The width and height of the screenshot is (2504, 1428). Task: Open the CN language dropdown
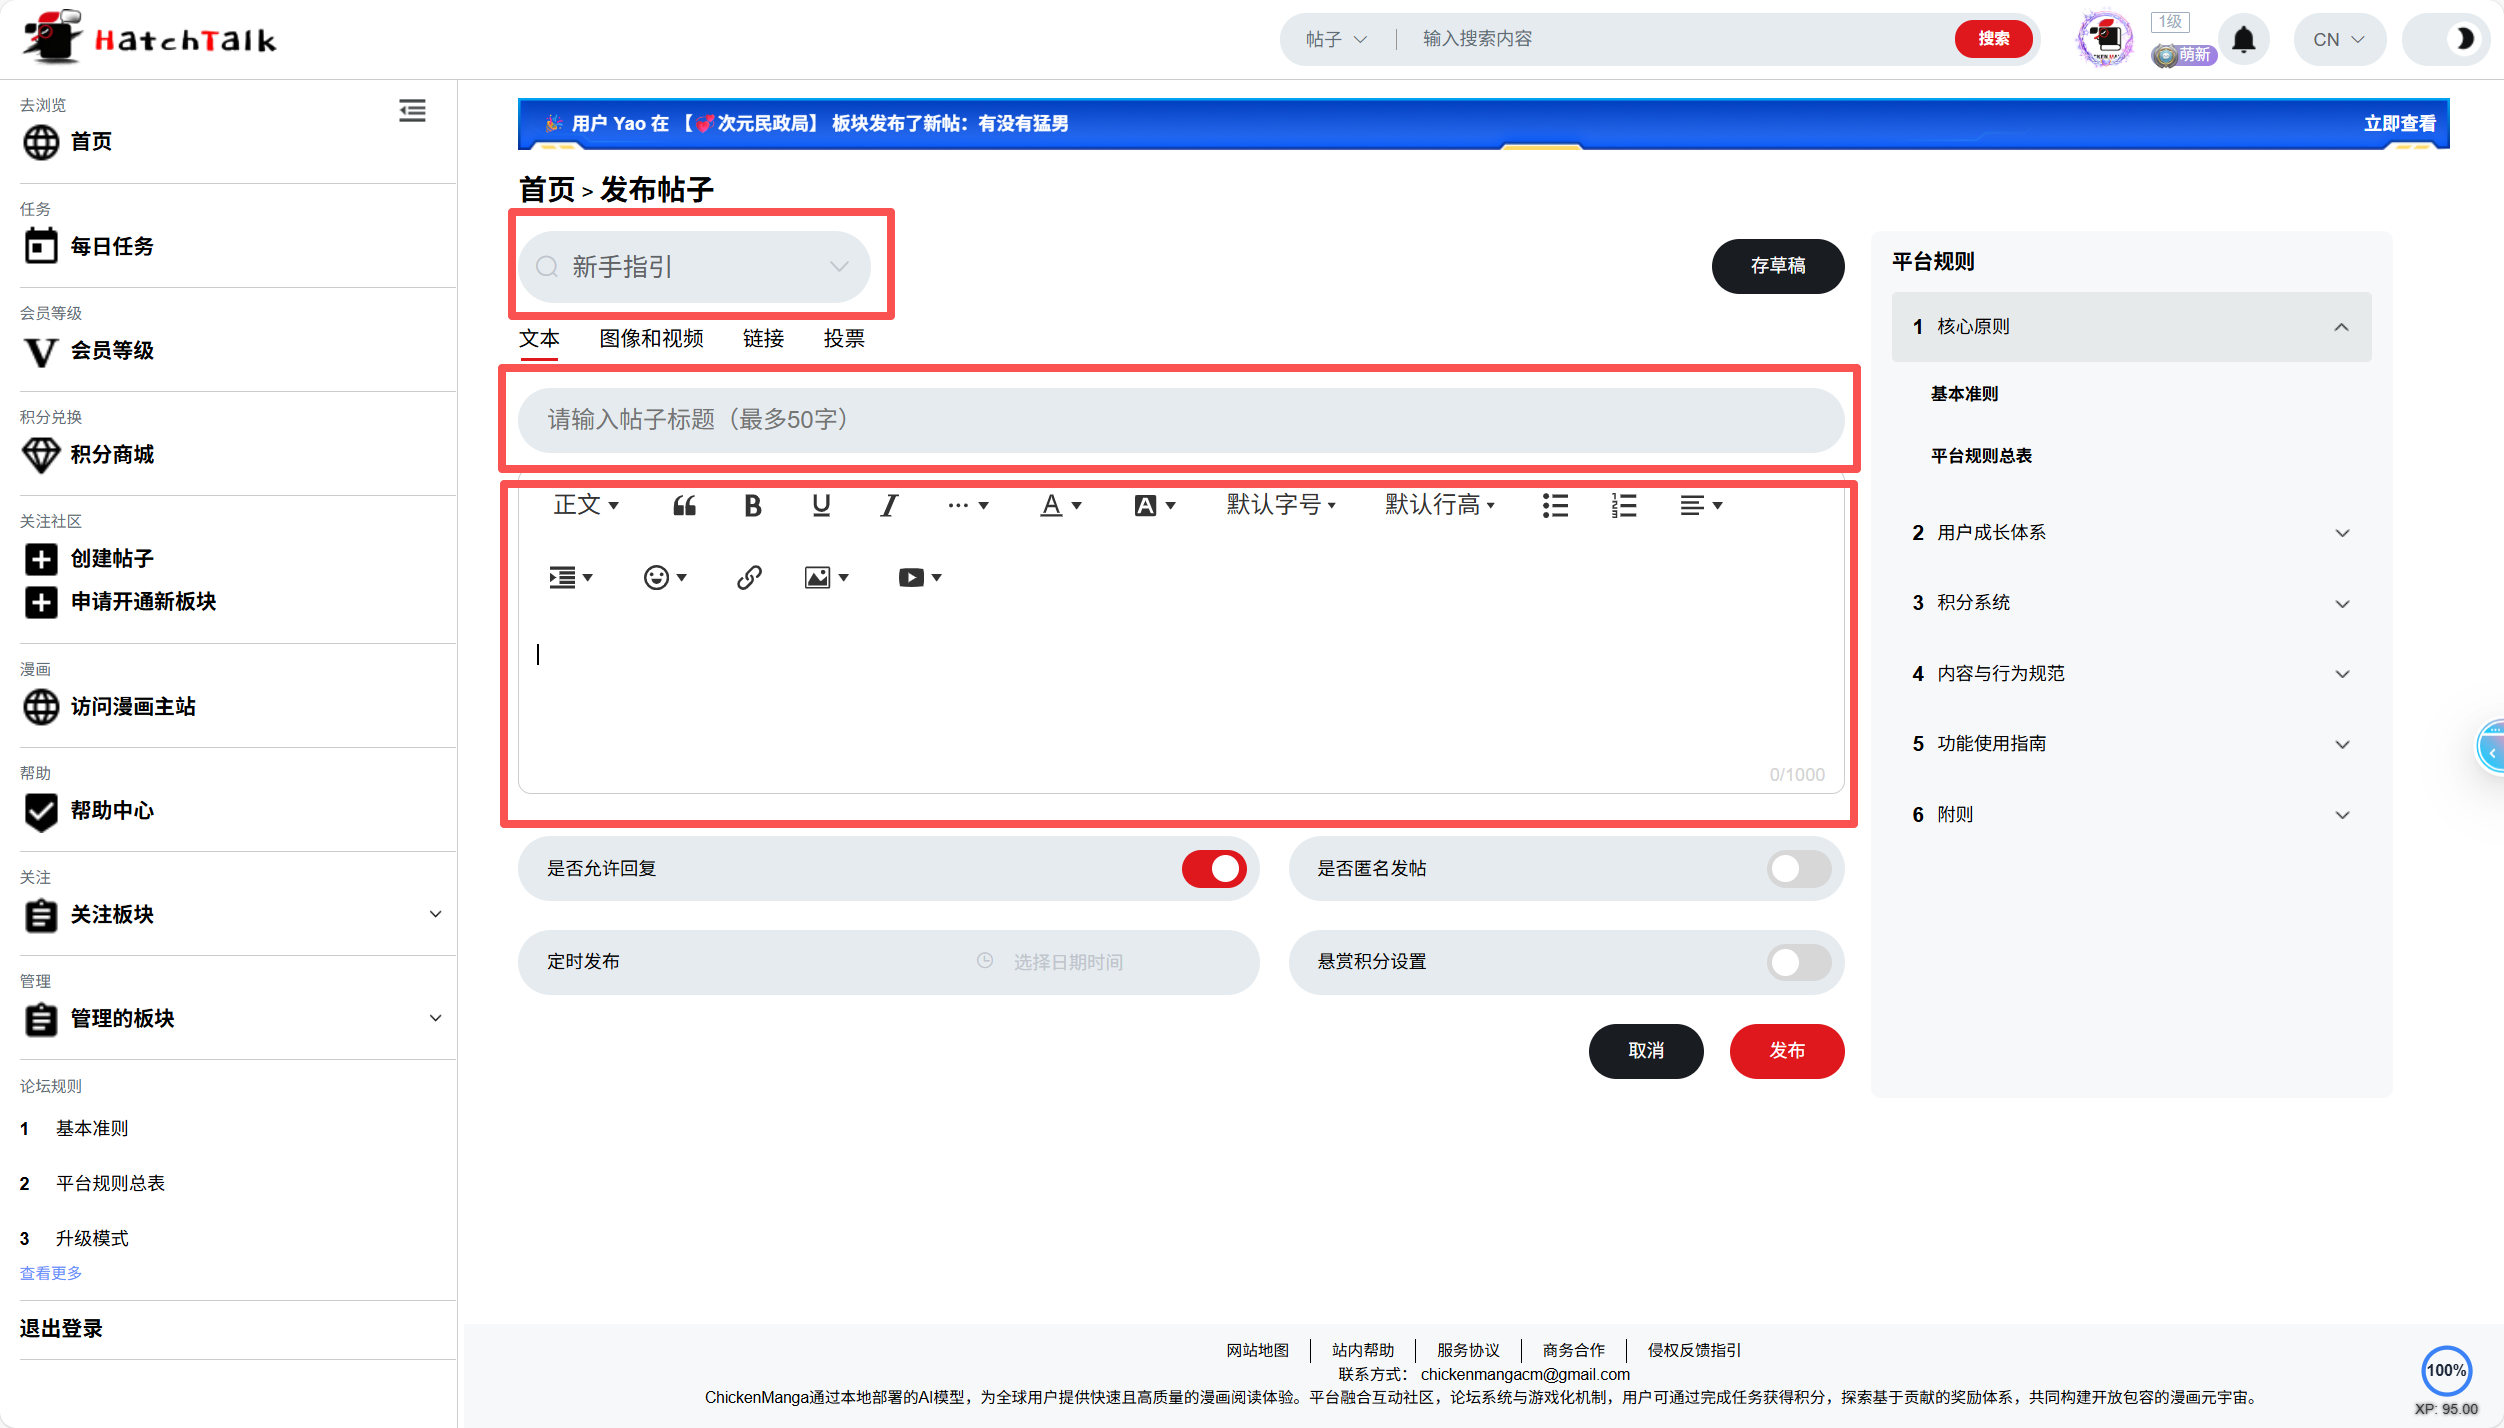point(2338,40)
